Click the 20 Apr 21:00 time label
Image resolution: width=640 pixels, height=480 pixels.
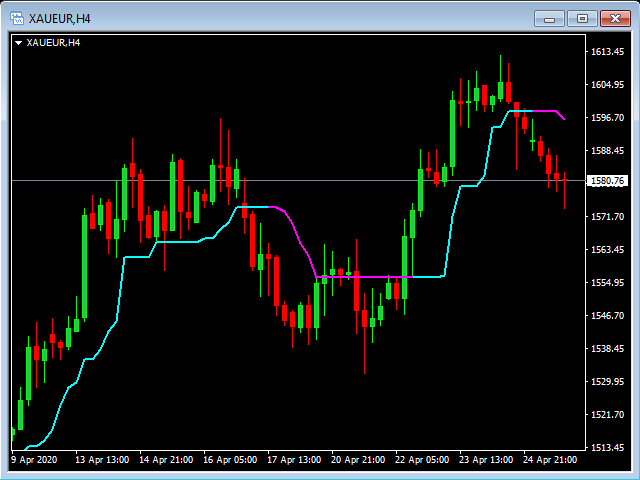(358, 460)
